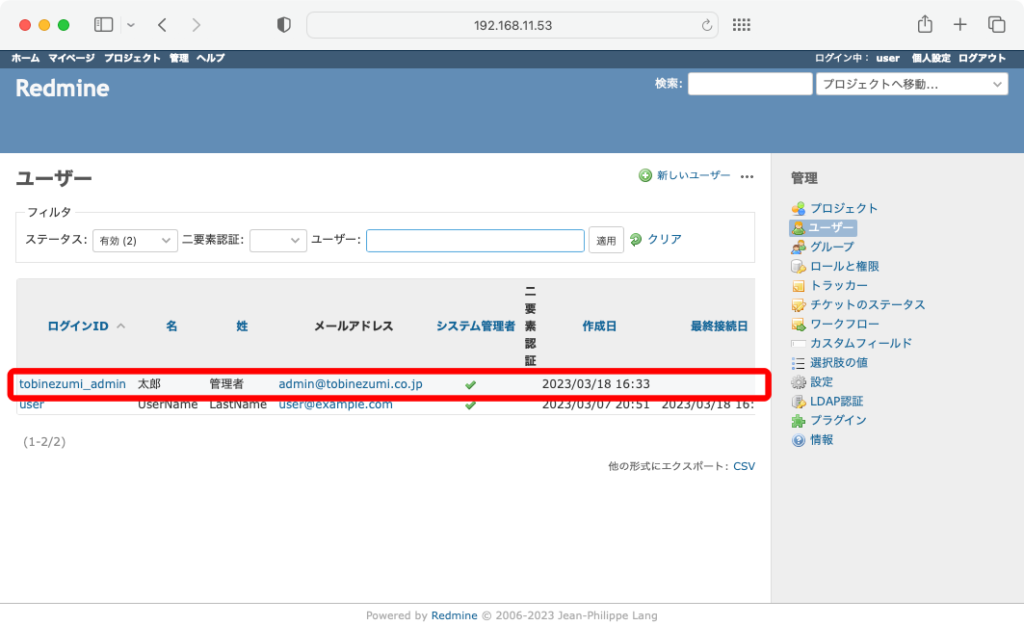Image resolution: width=1024 pixels, height=626 pixels.
Task: Click the (1-2/2) pagination count
Action: point(44,442)
